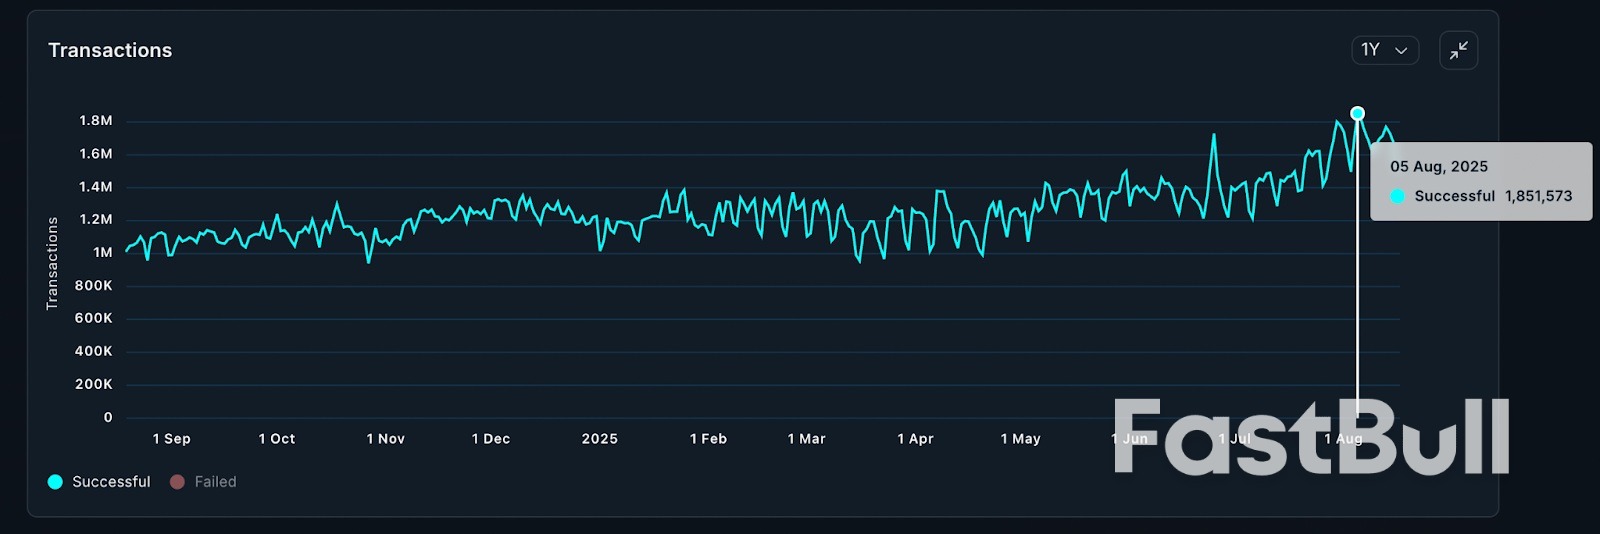Click the 1 Dec x-axis label
This screenshot has height=534, width=1600.
click(491, 439)
